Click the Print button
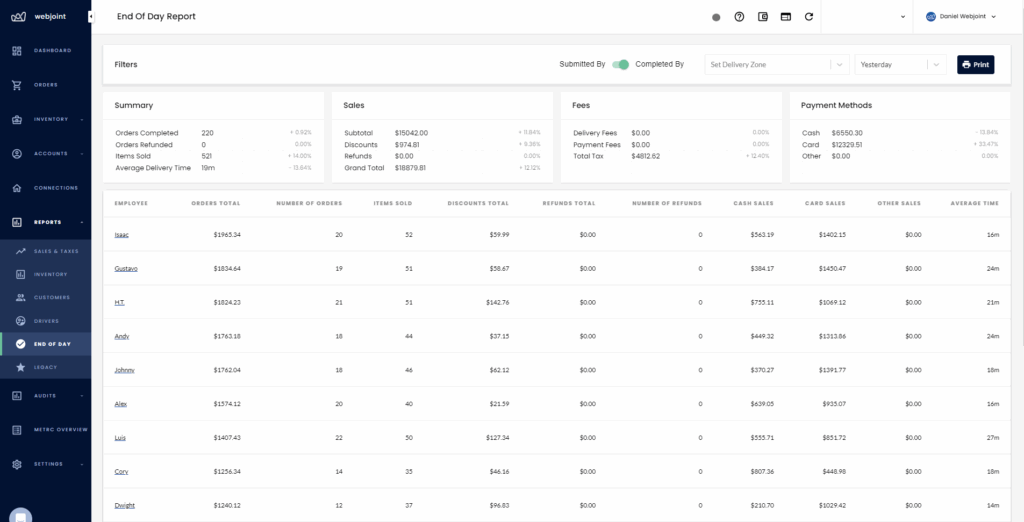This screenshot has height=522, width=1024. [975, 64]
